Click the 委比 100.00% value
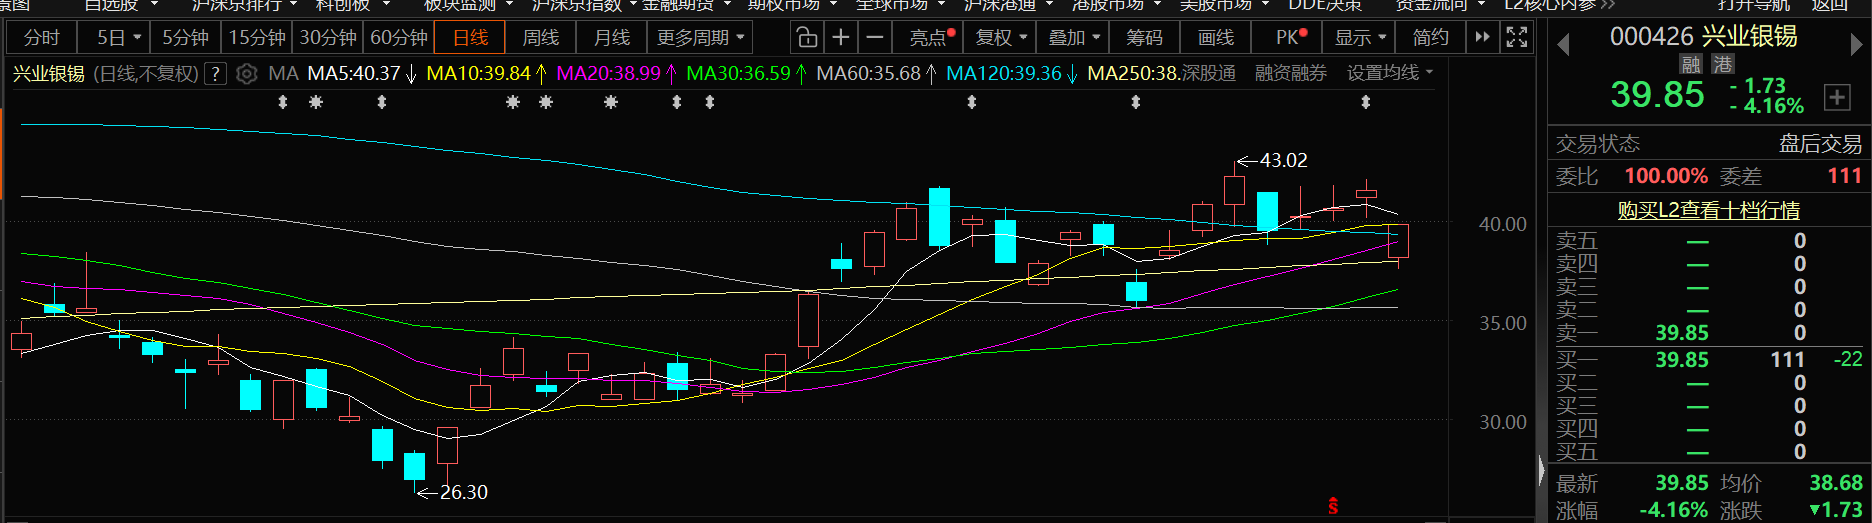 (1665, 176)
